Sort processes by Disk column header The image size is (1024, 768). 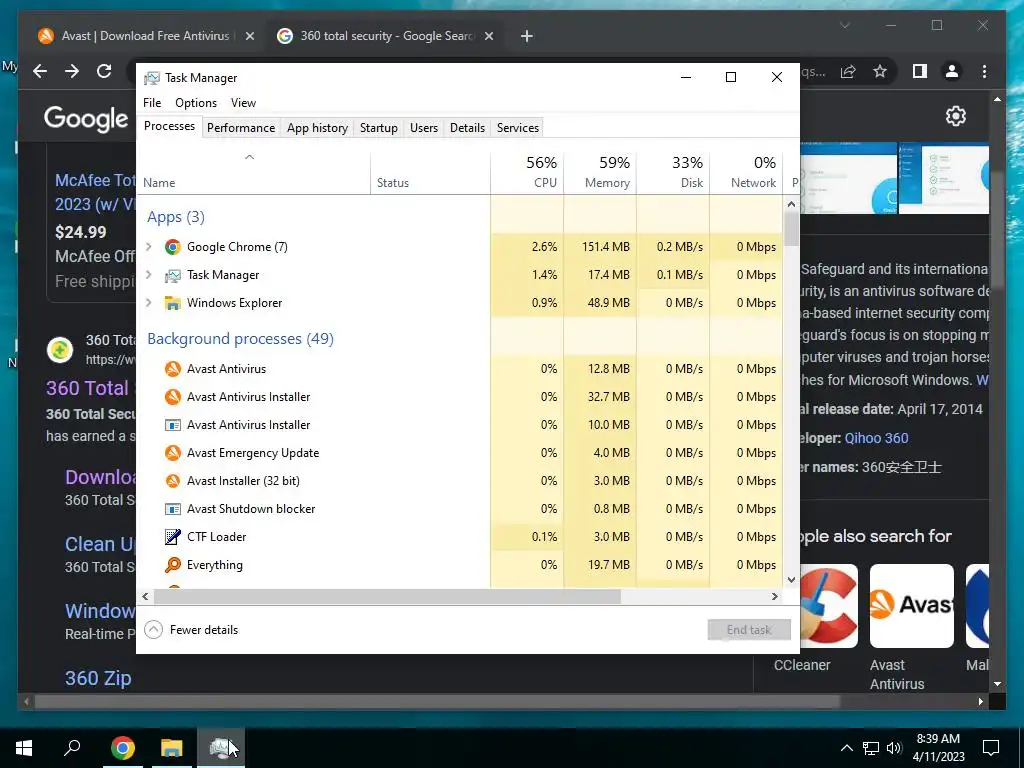673,172
